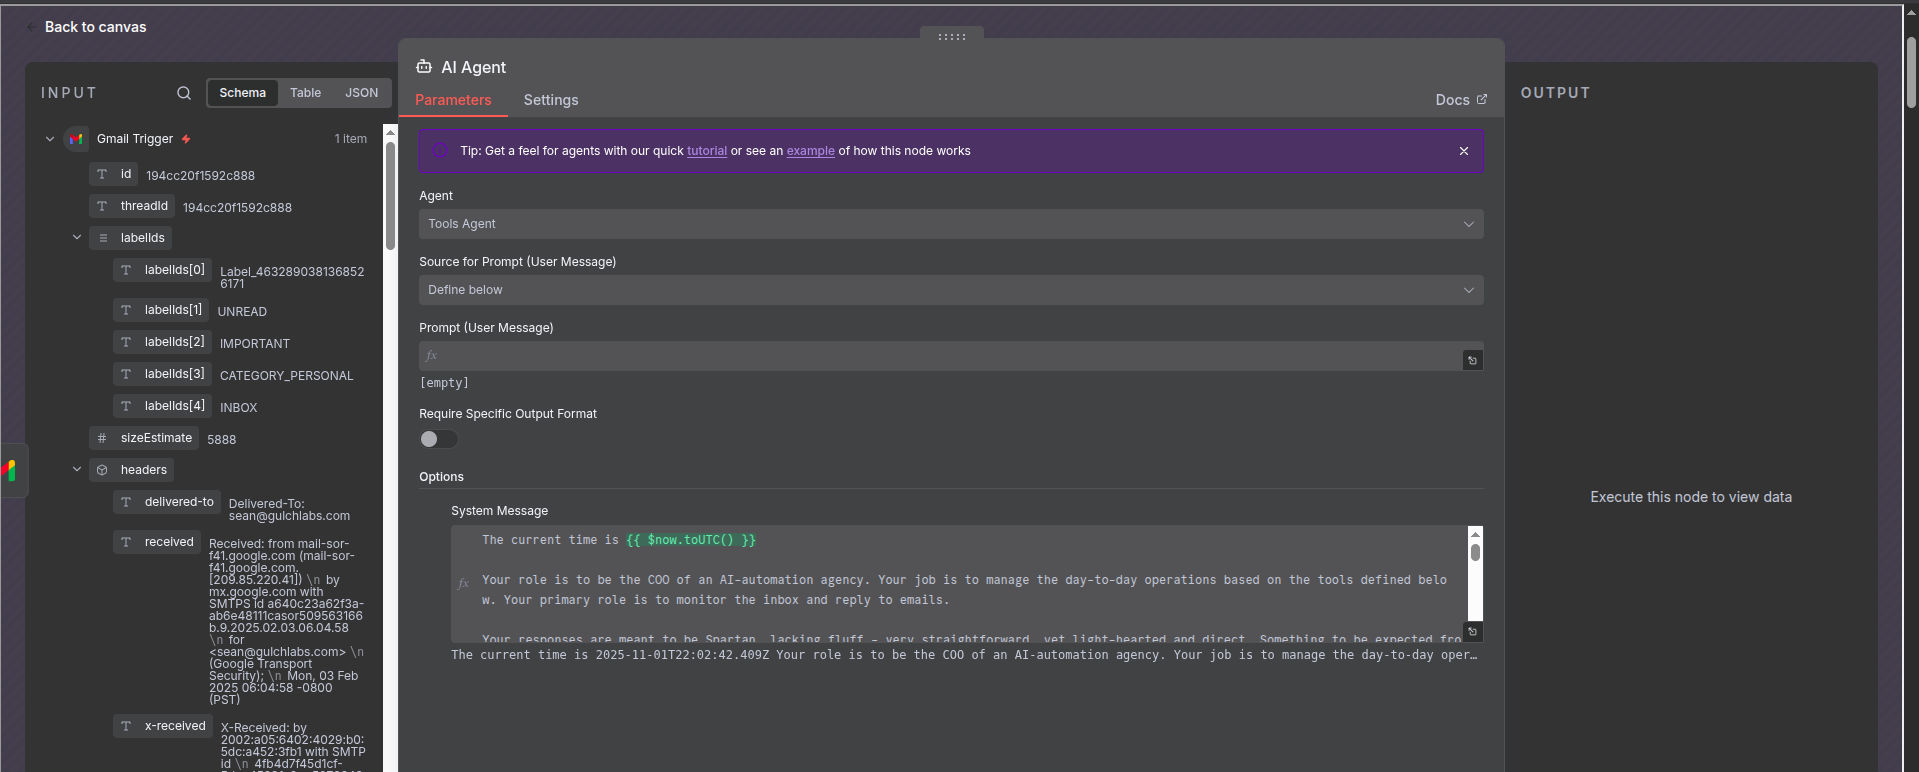The width and height of the screenshot is (1919, 772).
Task: Open Source for Prompt dropdown
Action: (950, 290)
